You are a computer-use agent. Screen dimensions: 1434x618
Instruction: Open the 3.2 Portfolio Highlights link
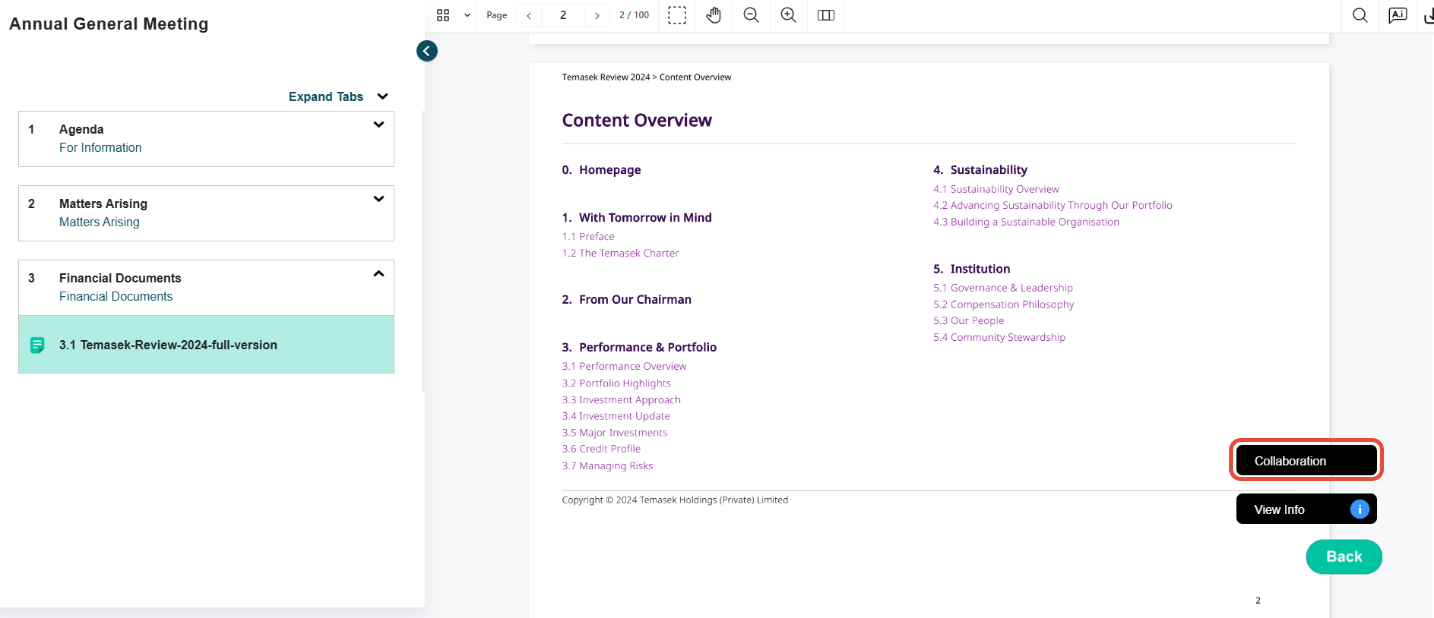tap(616, 383)
